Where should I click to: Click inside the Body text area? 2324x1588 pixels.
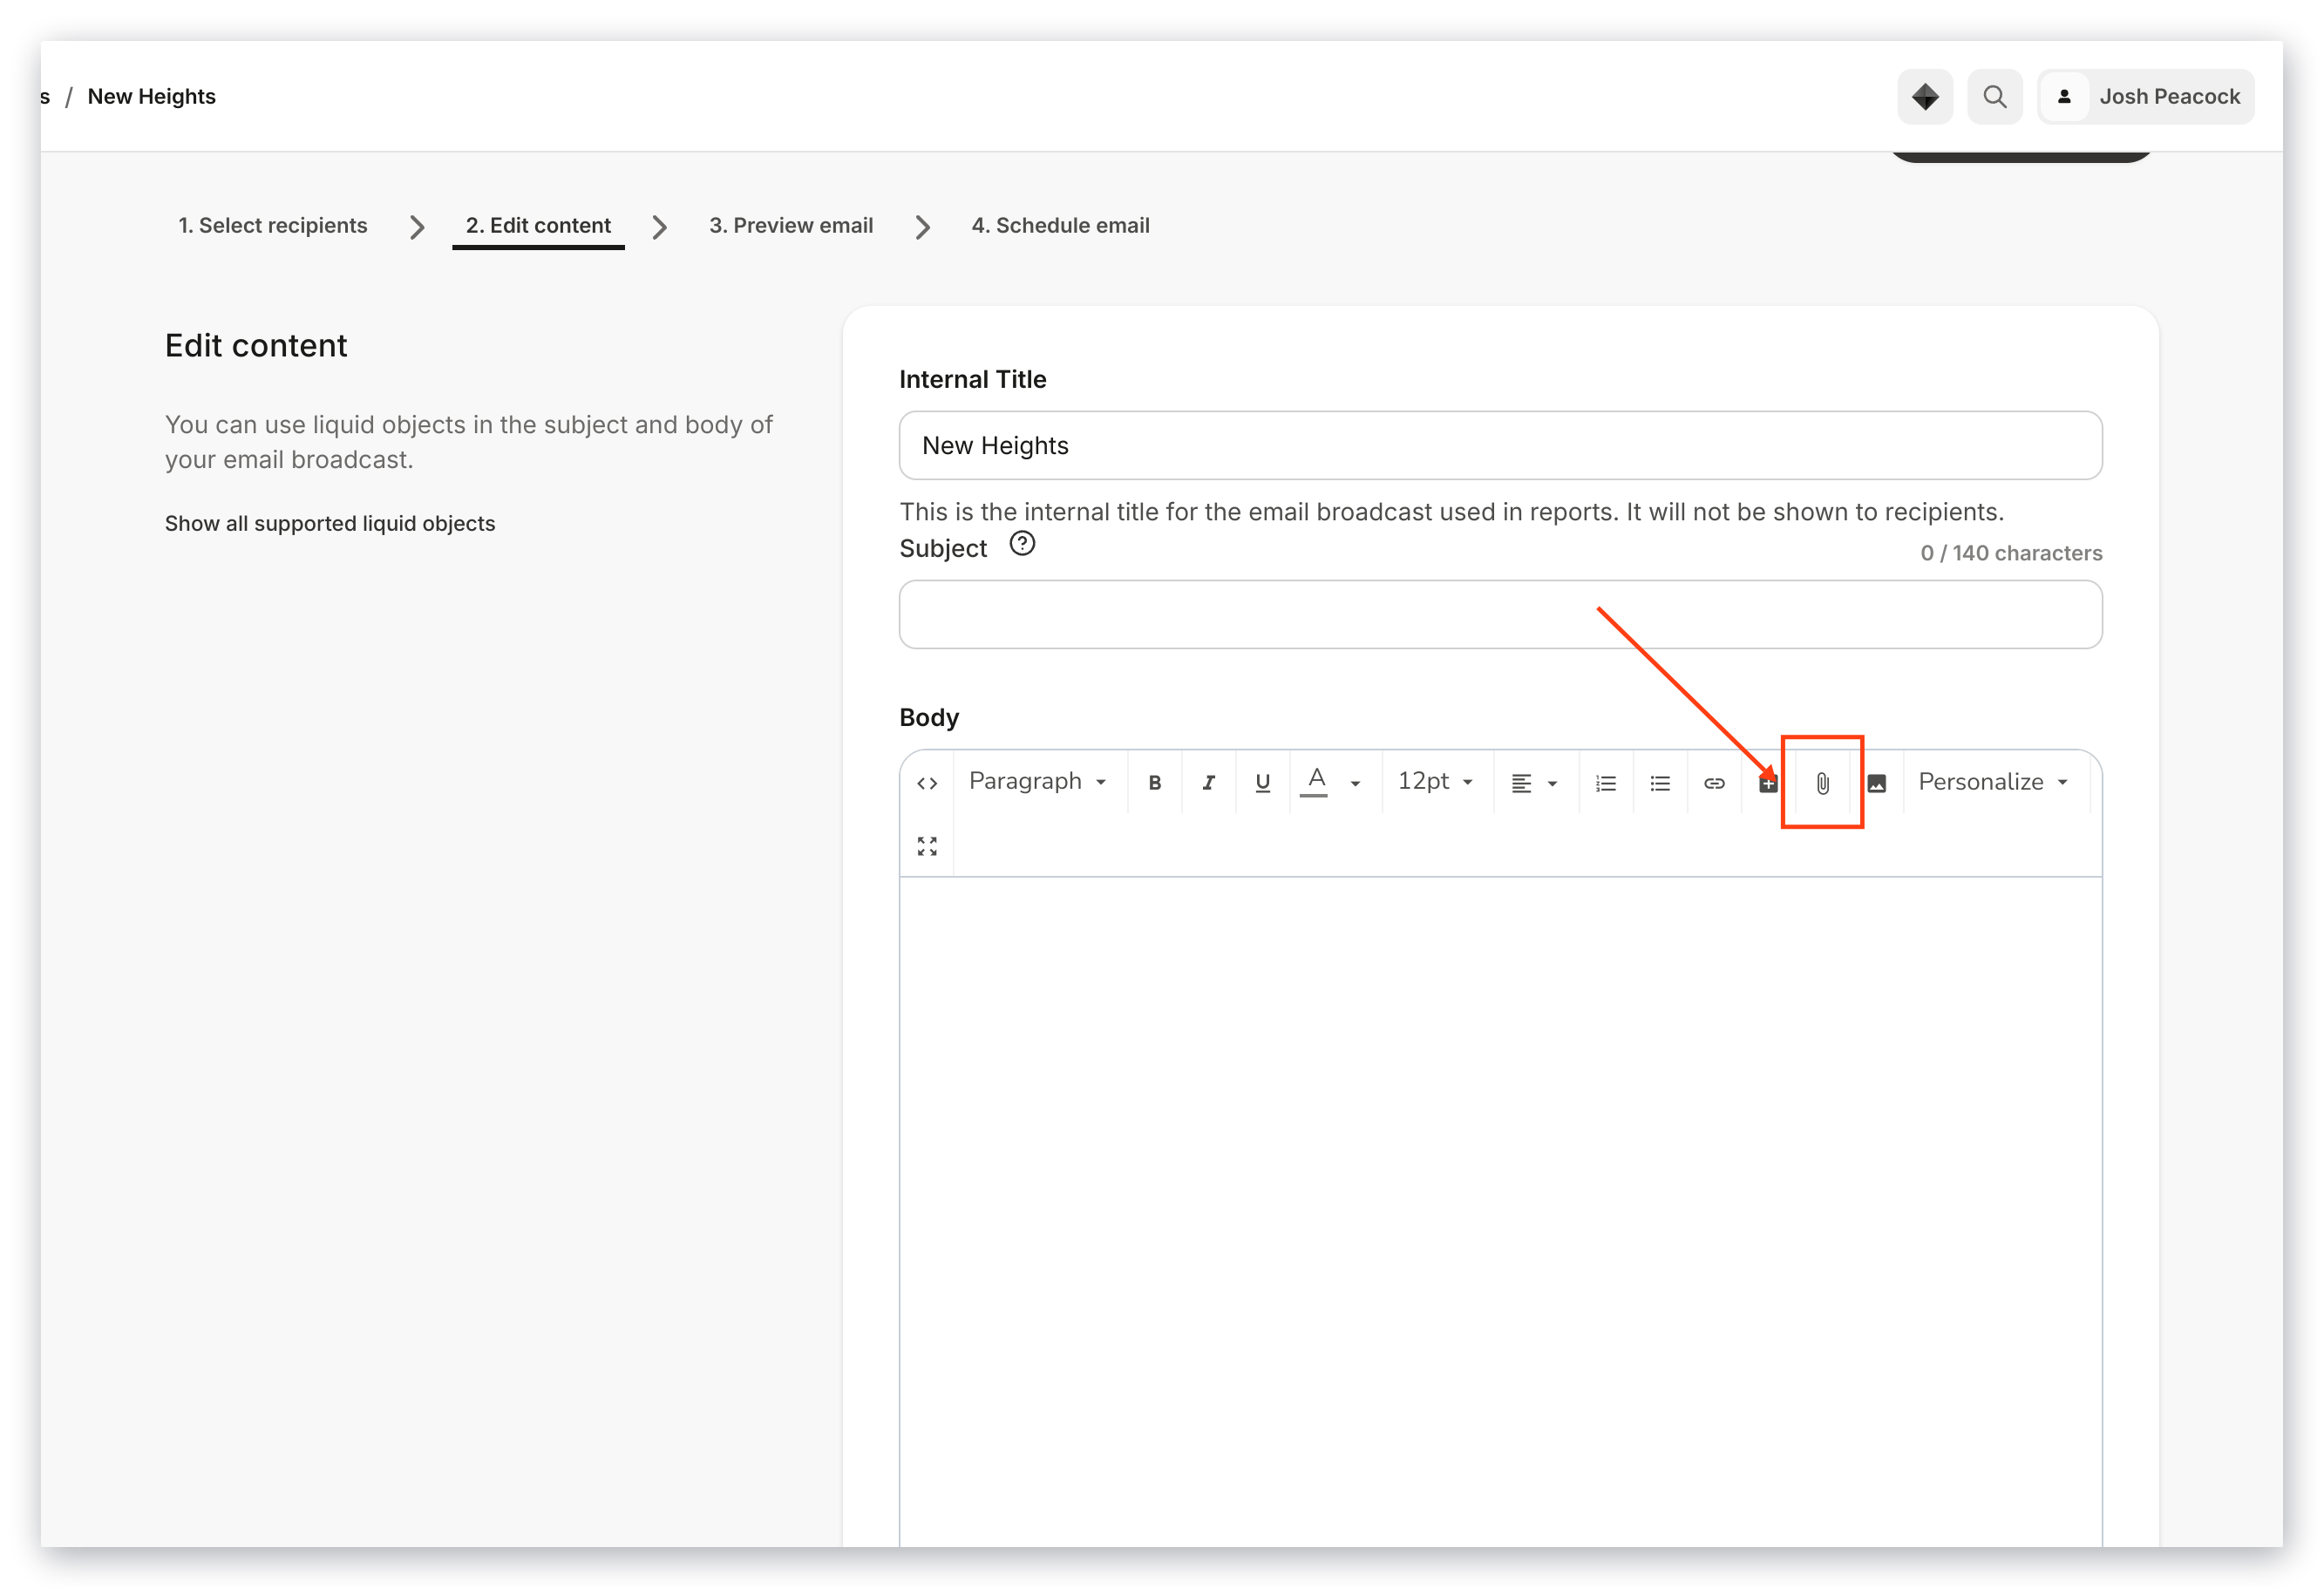click(1500, 1211)
